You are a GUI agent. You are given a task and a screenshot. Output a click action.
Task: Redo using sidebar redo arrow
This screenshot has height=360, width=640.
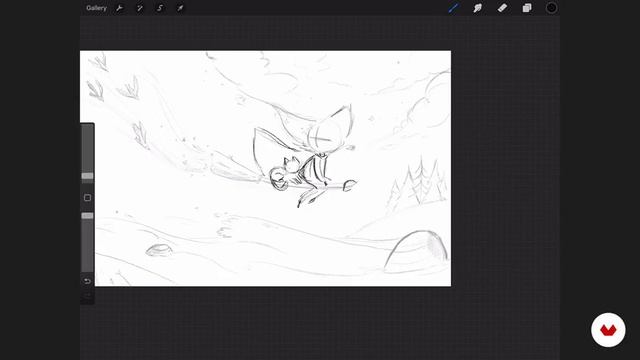(x=87, y=295)
